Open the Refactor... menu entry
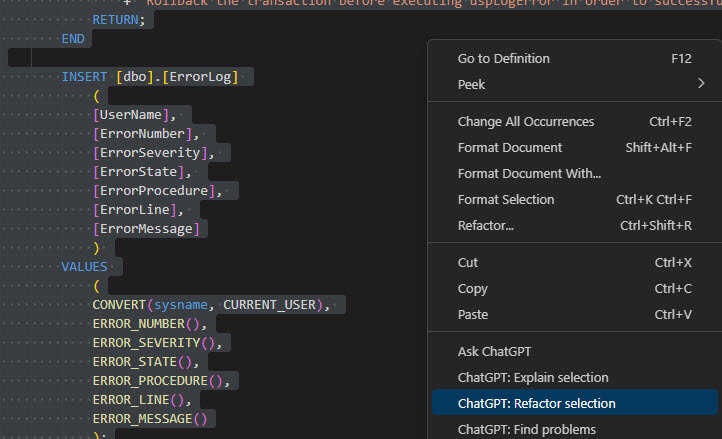722x439 pixels. [486, 226]
